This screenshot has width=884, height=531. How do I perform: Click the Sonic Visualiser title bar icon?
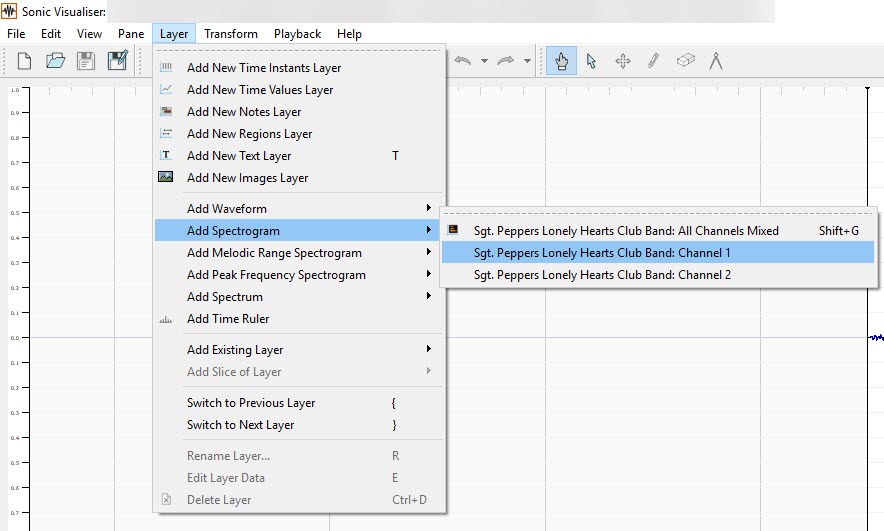point(9,11)
